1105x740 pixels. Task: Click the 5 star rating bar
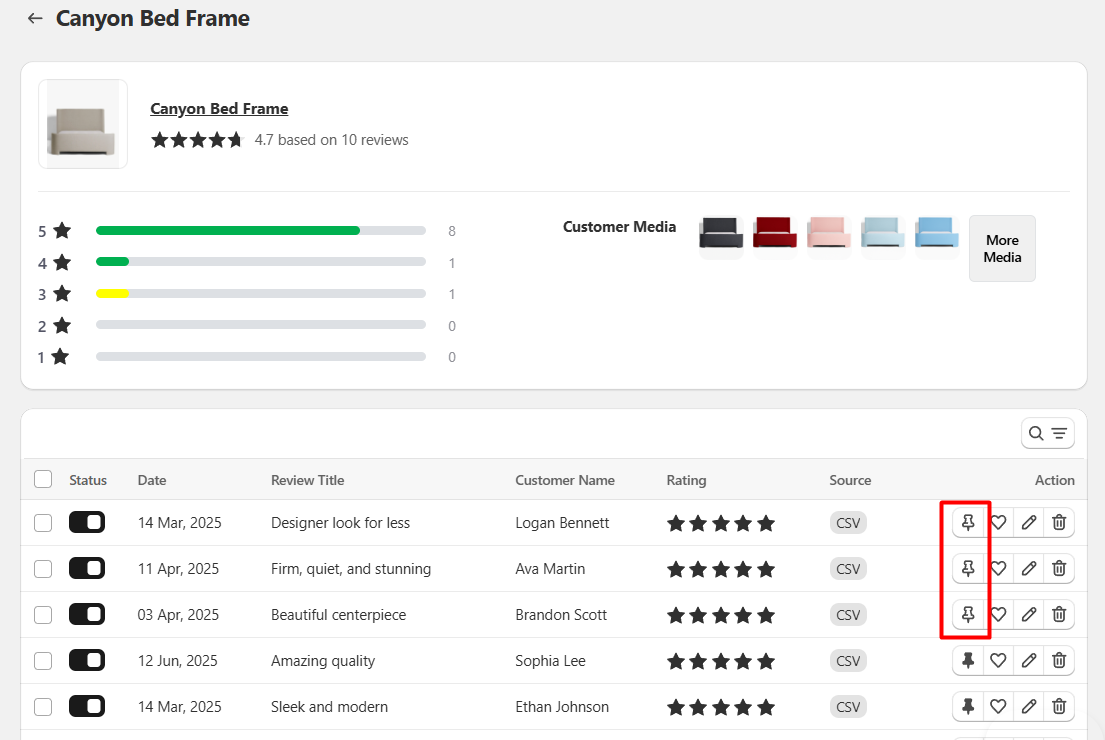click(x=261, y=230)
